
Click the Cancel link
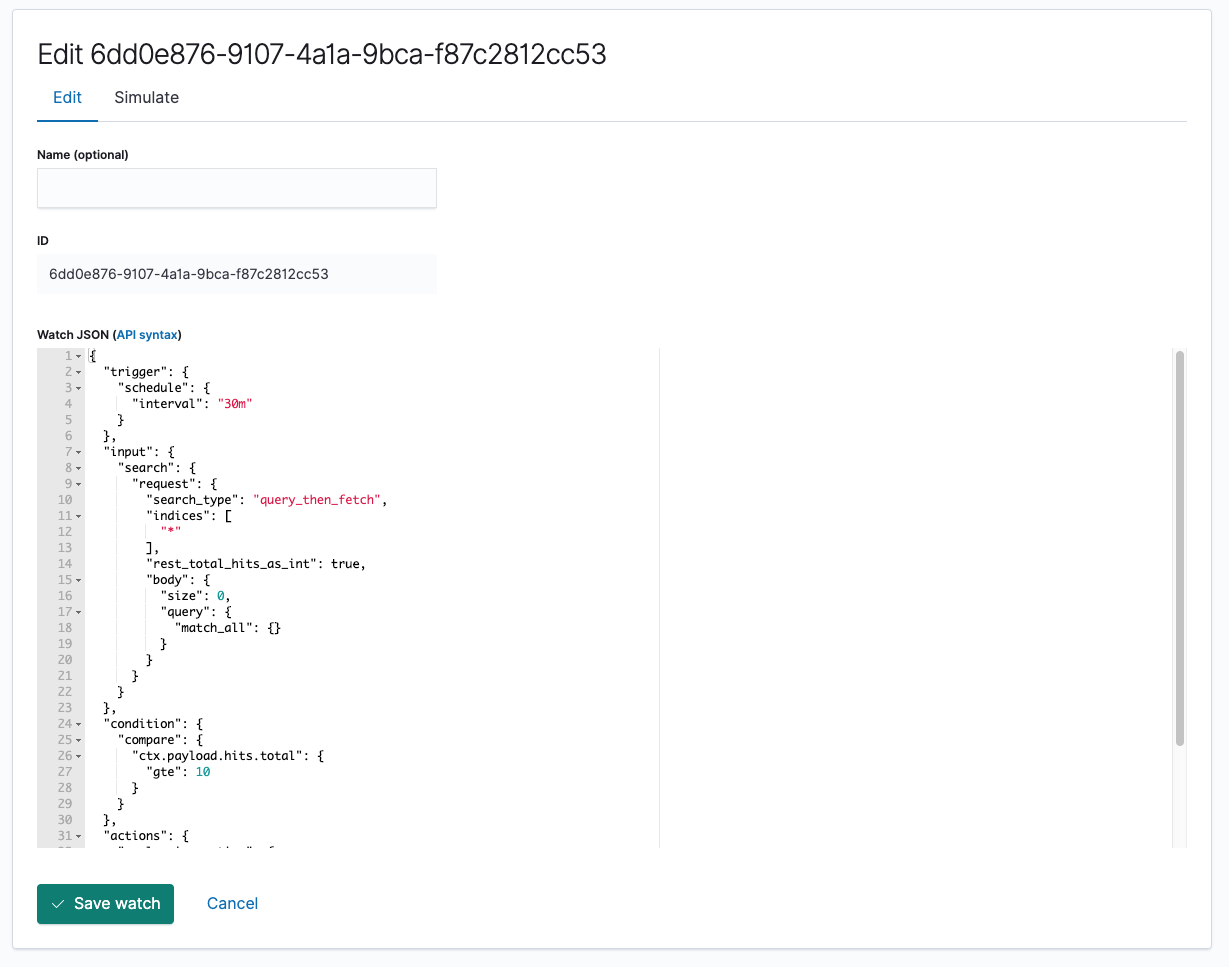coord(232,904)
